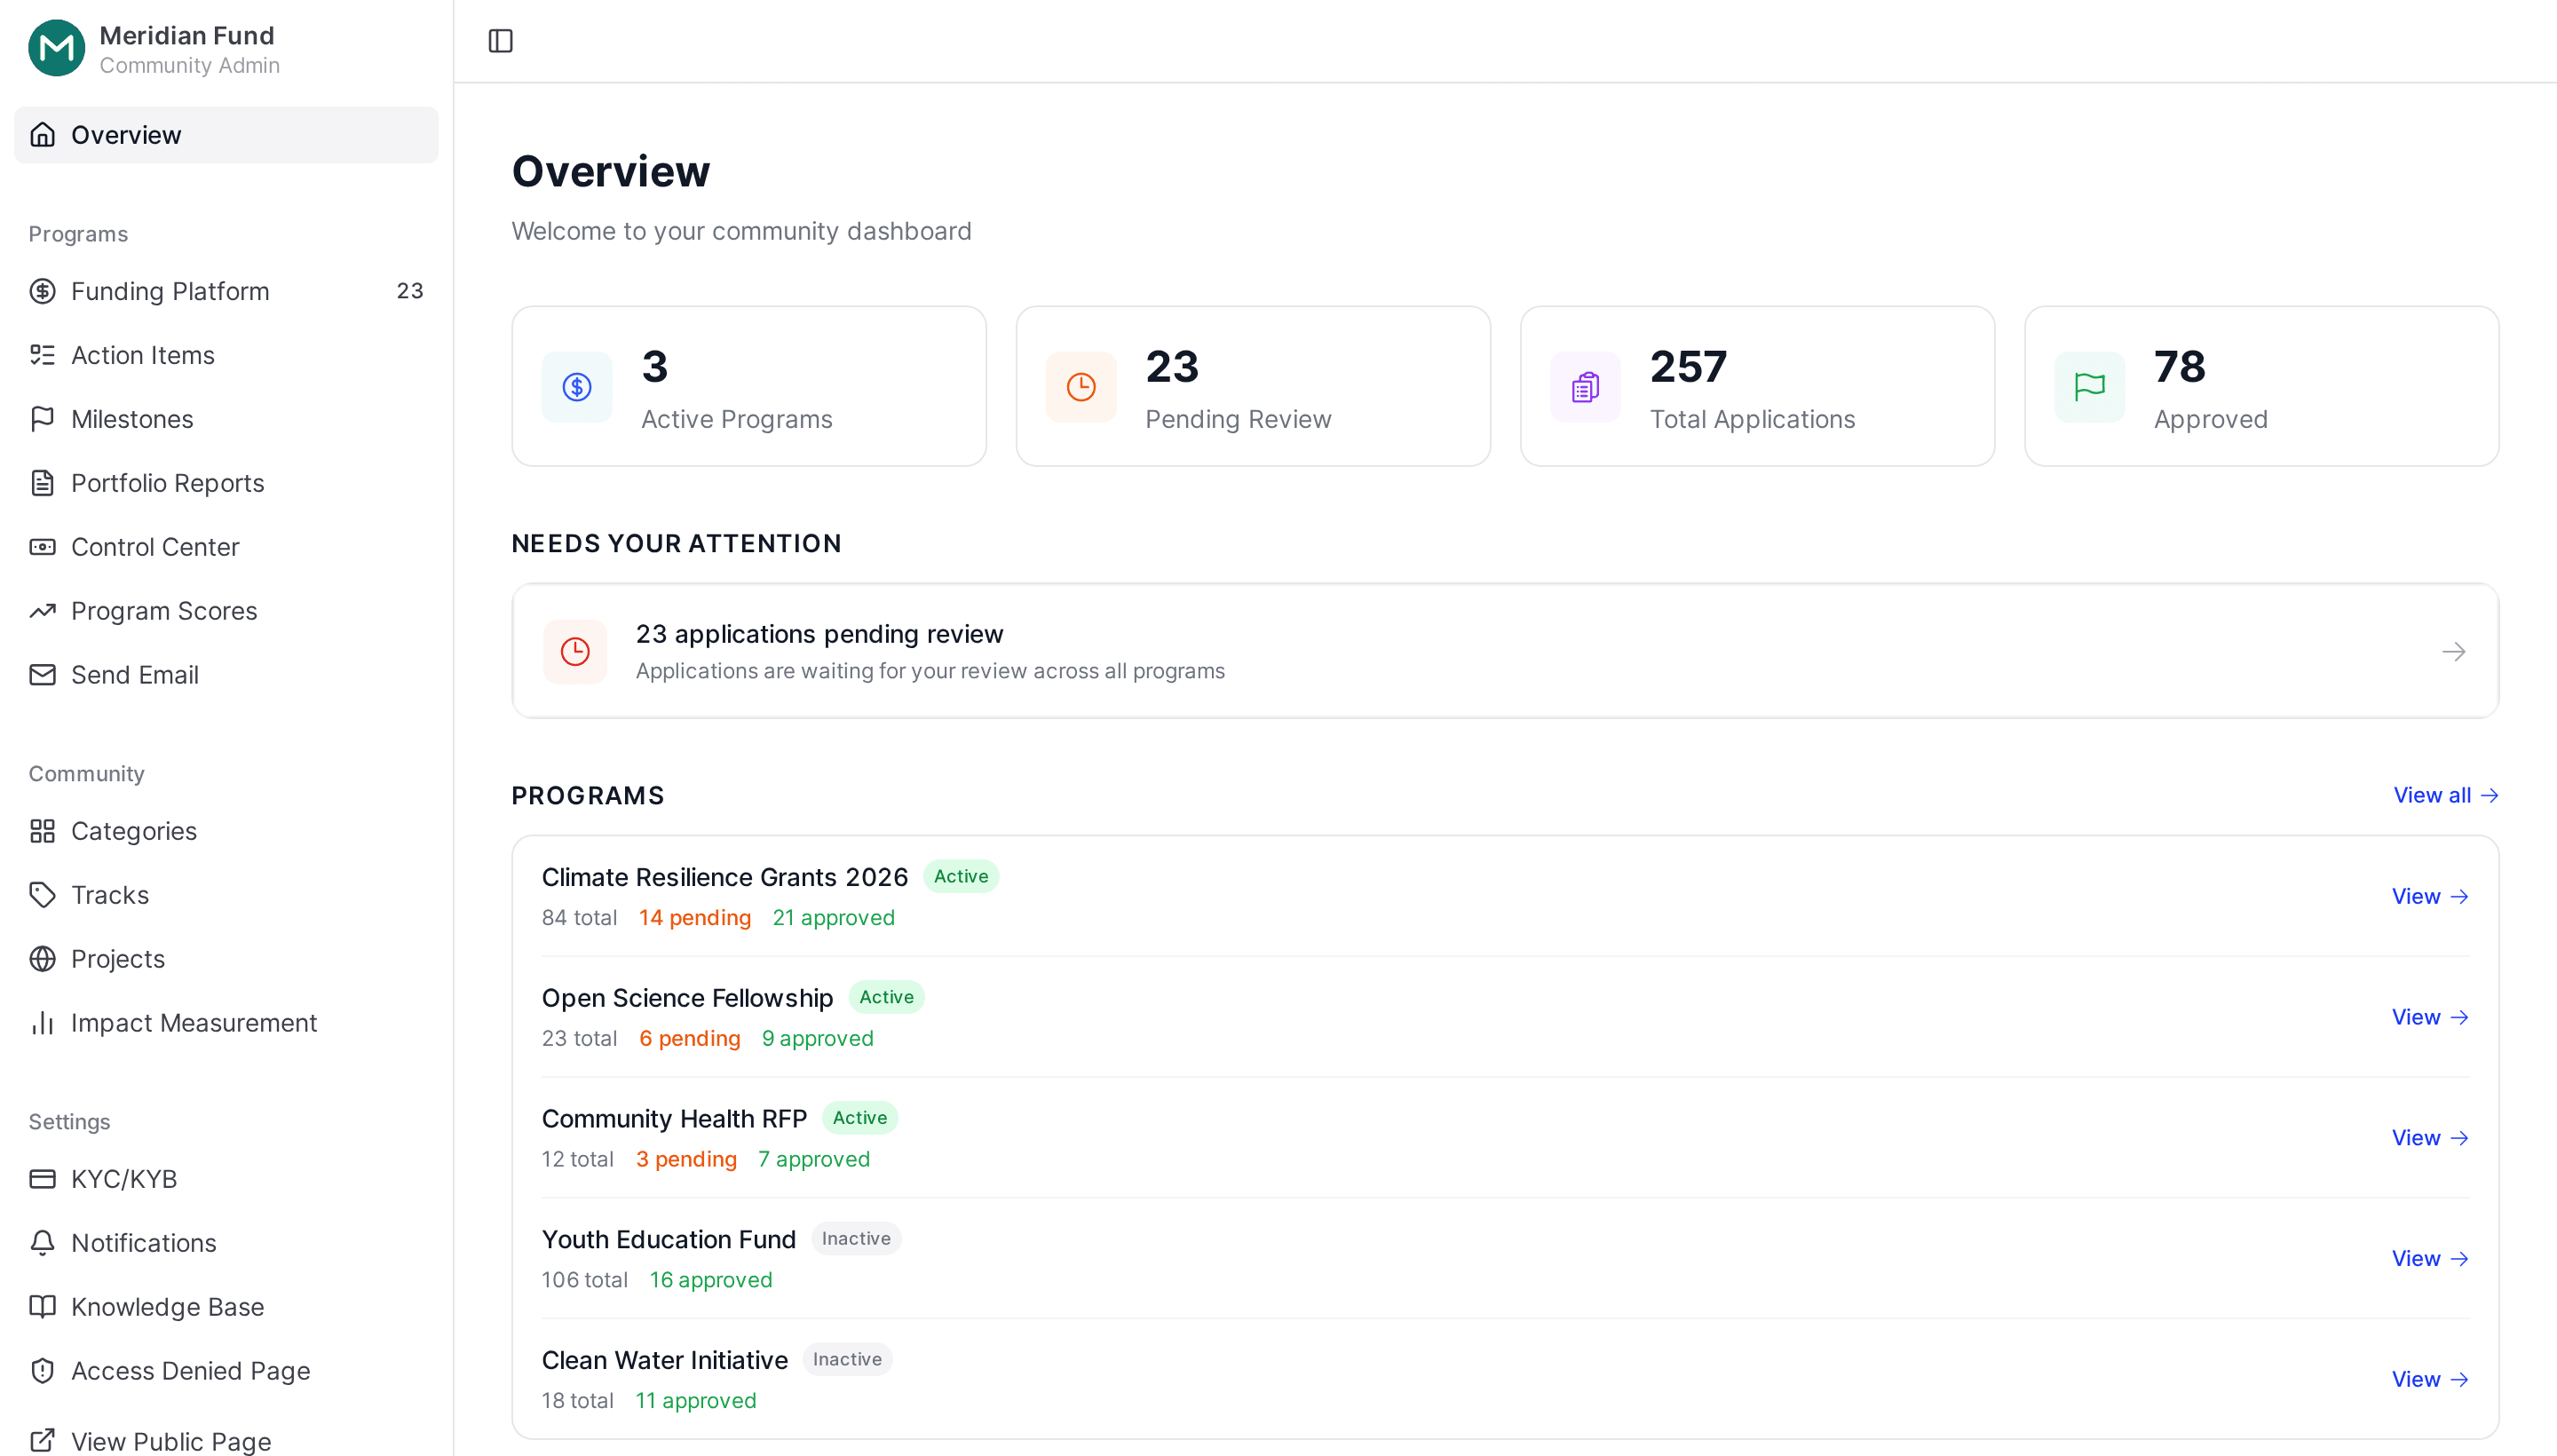This screenshot has height=1456, width=2557.
Task: Click the Funding Platform dollar icon
Action: tap(42, 291)
